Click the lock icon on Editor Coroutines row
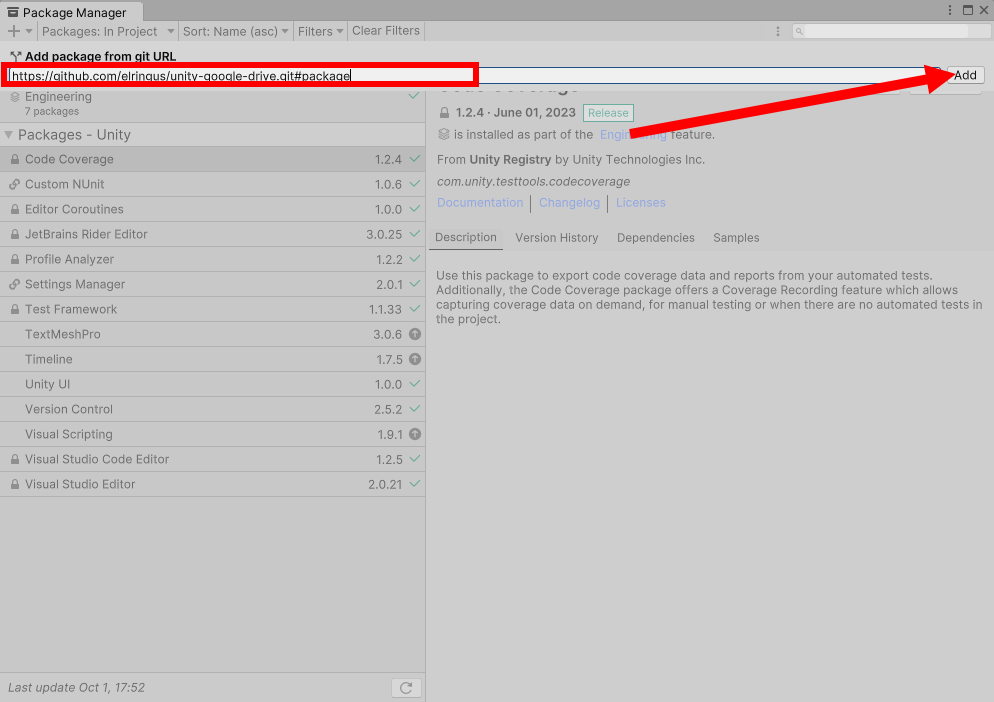994x702 pixels. pos(15,209)
